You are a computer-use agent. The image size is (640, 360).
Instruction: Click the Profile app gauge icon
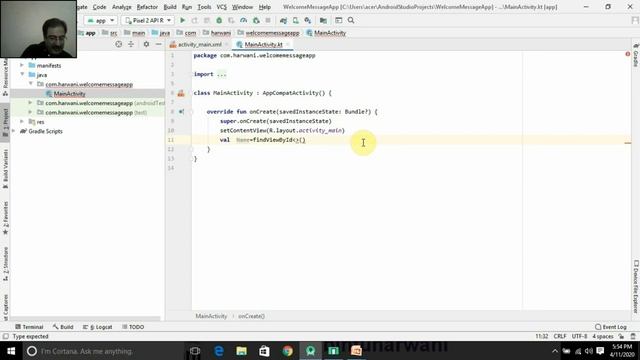(244, 20)
